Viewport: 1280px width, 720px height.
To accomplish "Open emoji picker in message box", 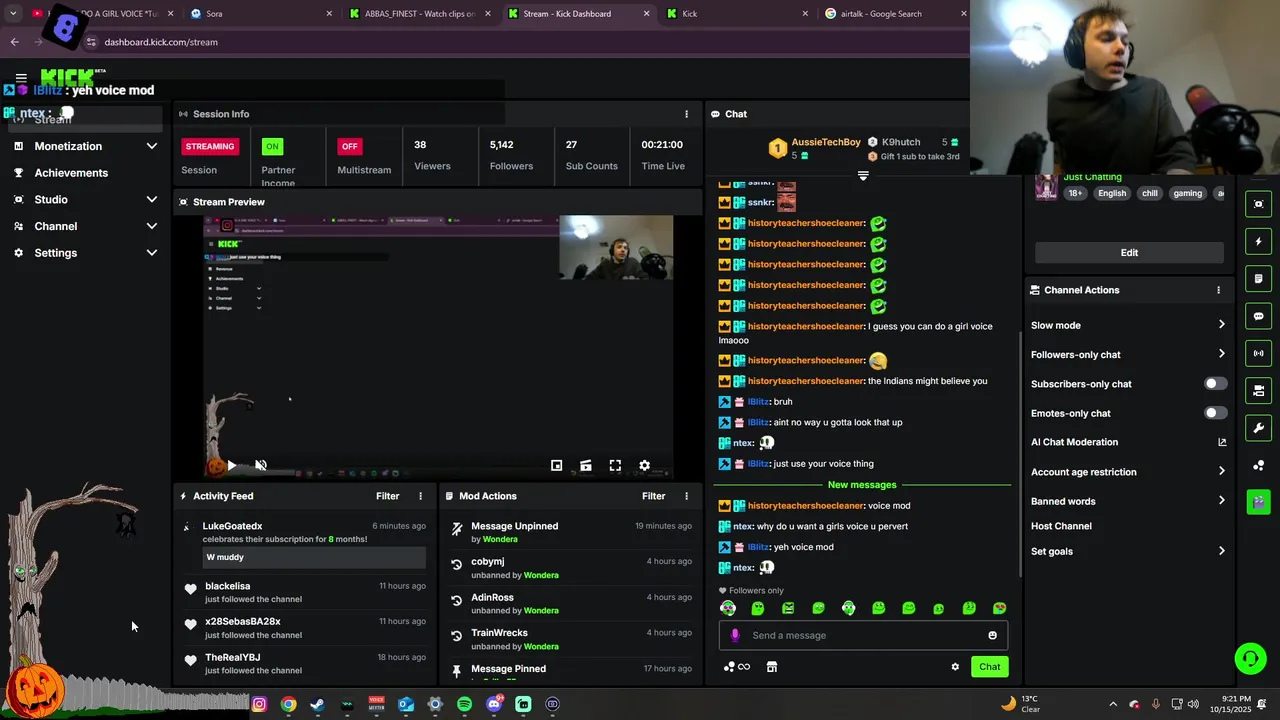I will coord(992,635).
